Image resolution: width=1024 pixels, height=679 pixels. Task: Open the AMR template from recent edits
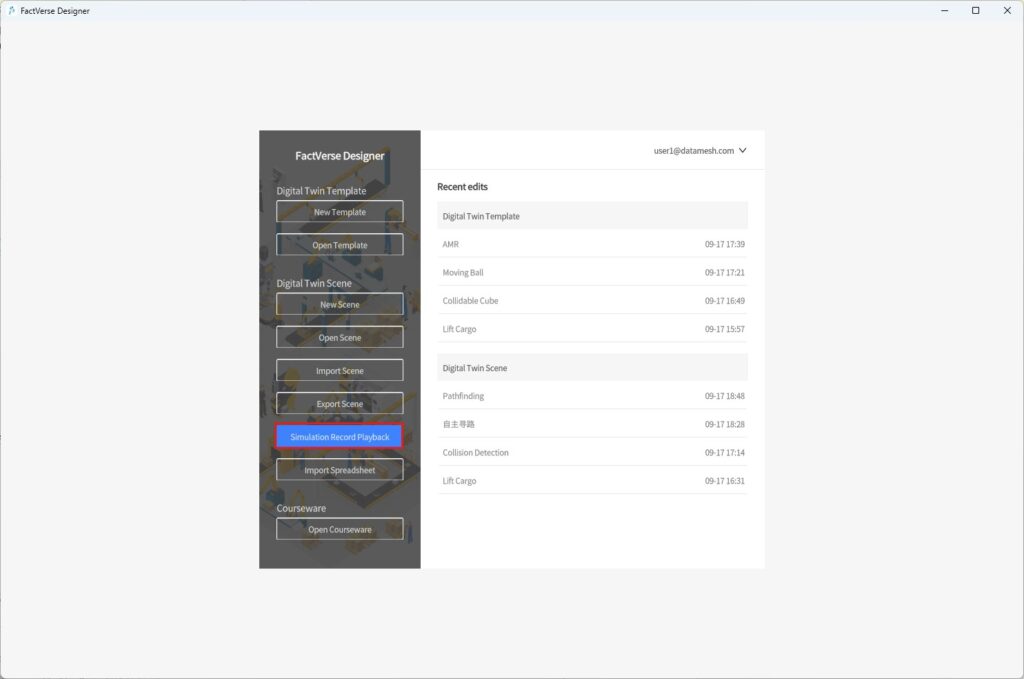tap(592, 244)
